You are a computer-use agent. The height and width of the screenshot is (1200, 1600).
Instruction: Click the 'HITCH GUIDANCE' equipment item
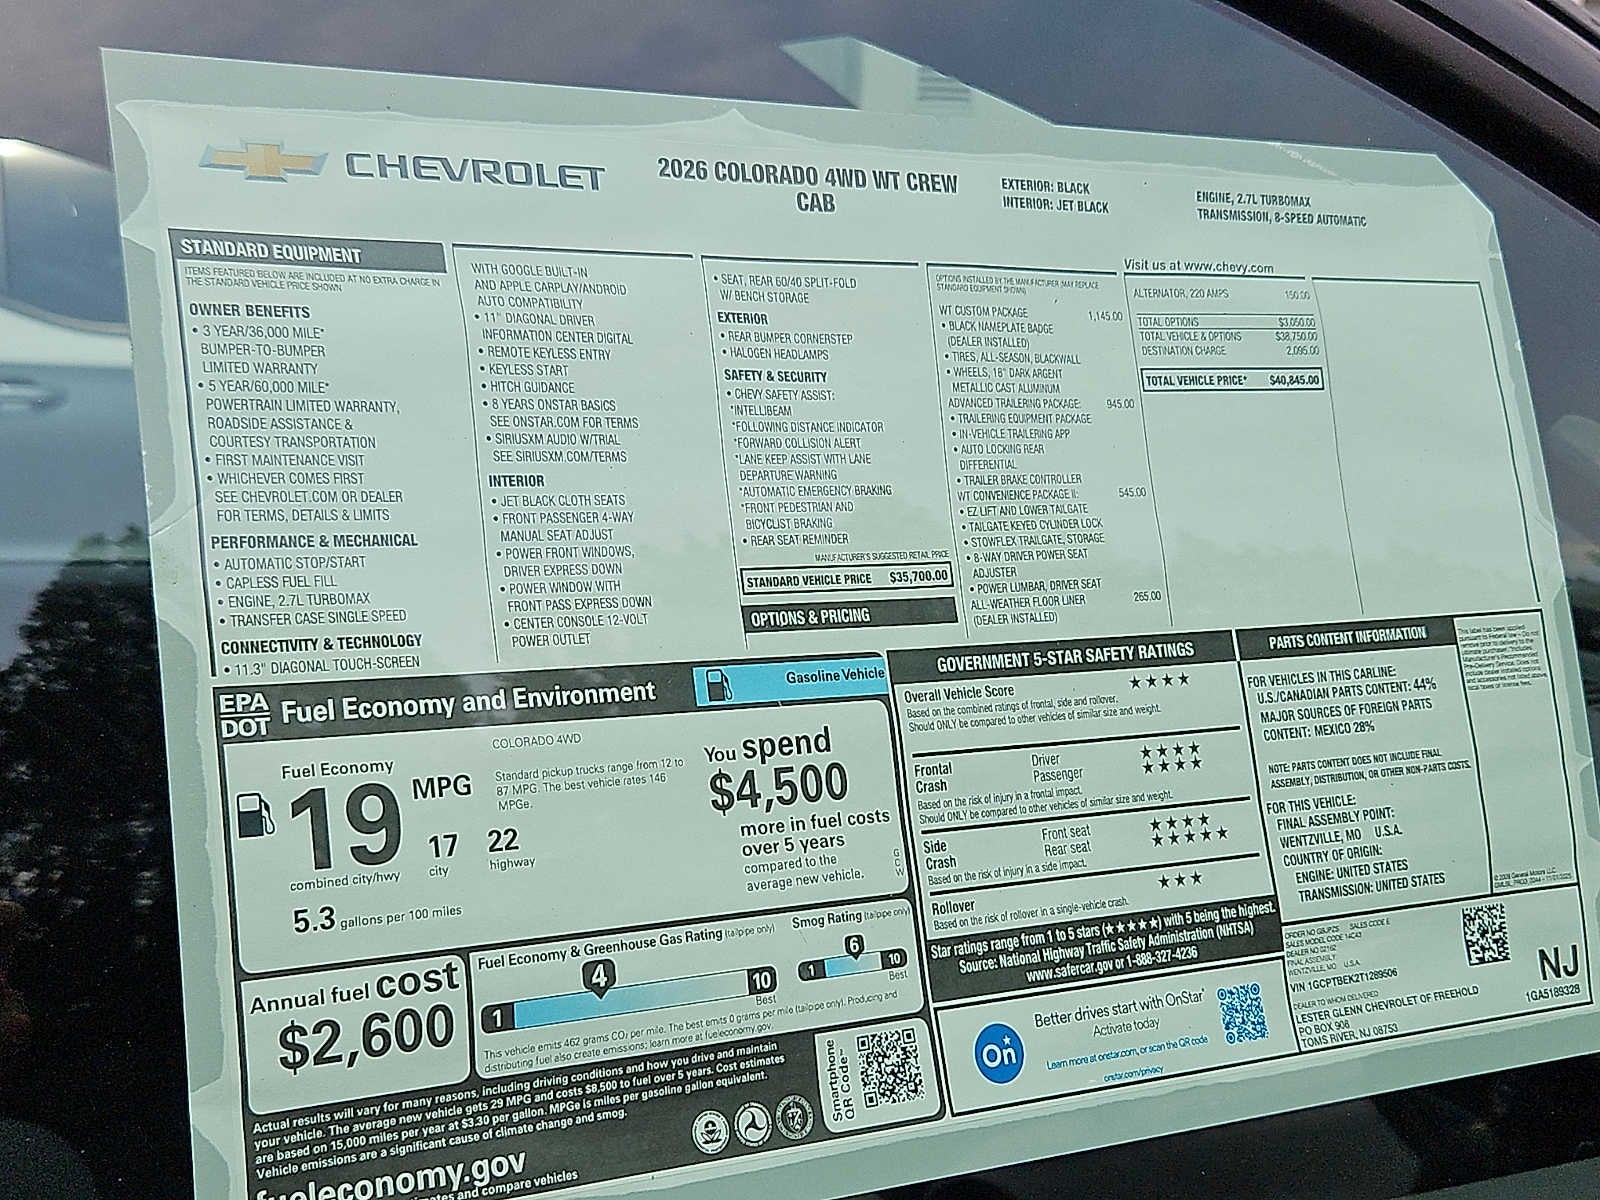[531, 387]
